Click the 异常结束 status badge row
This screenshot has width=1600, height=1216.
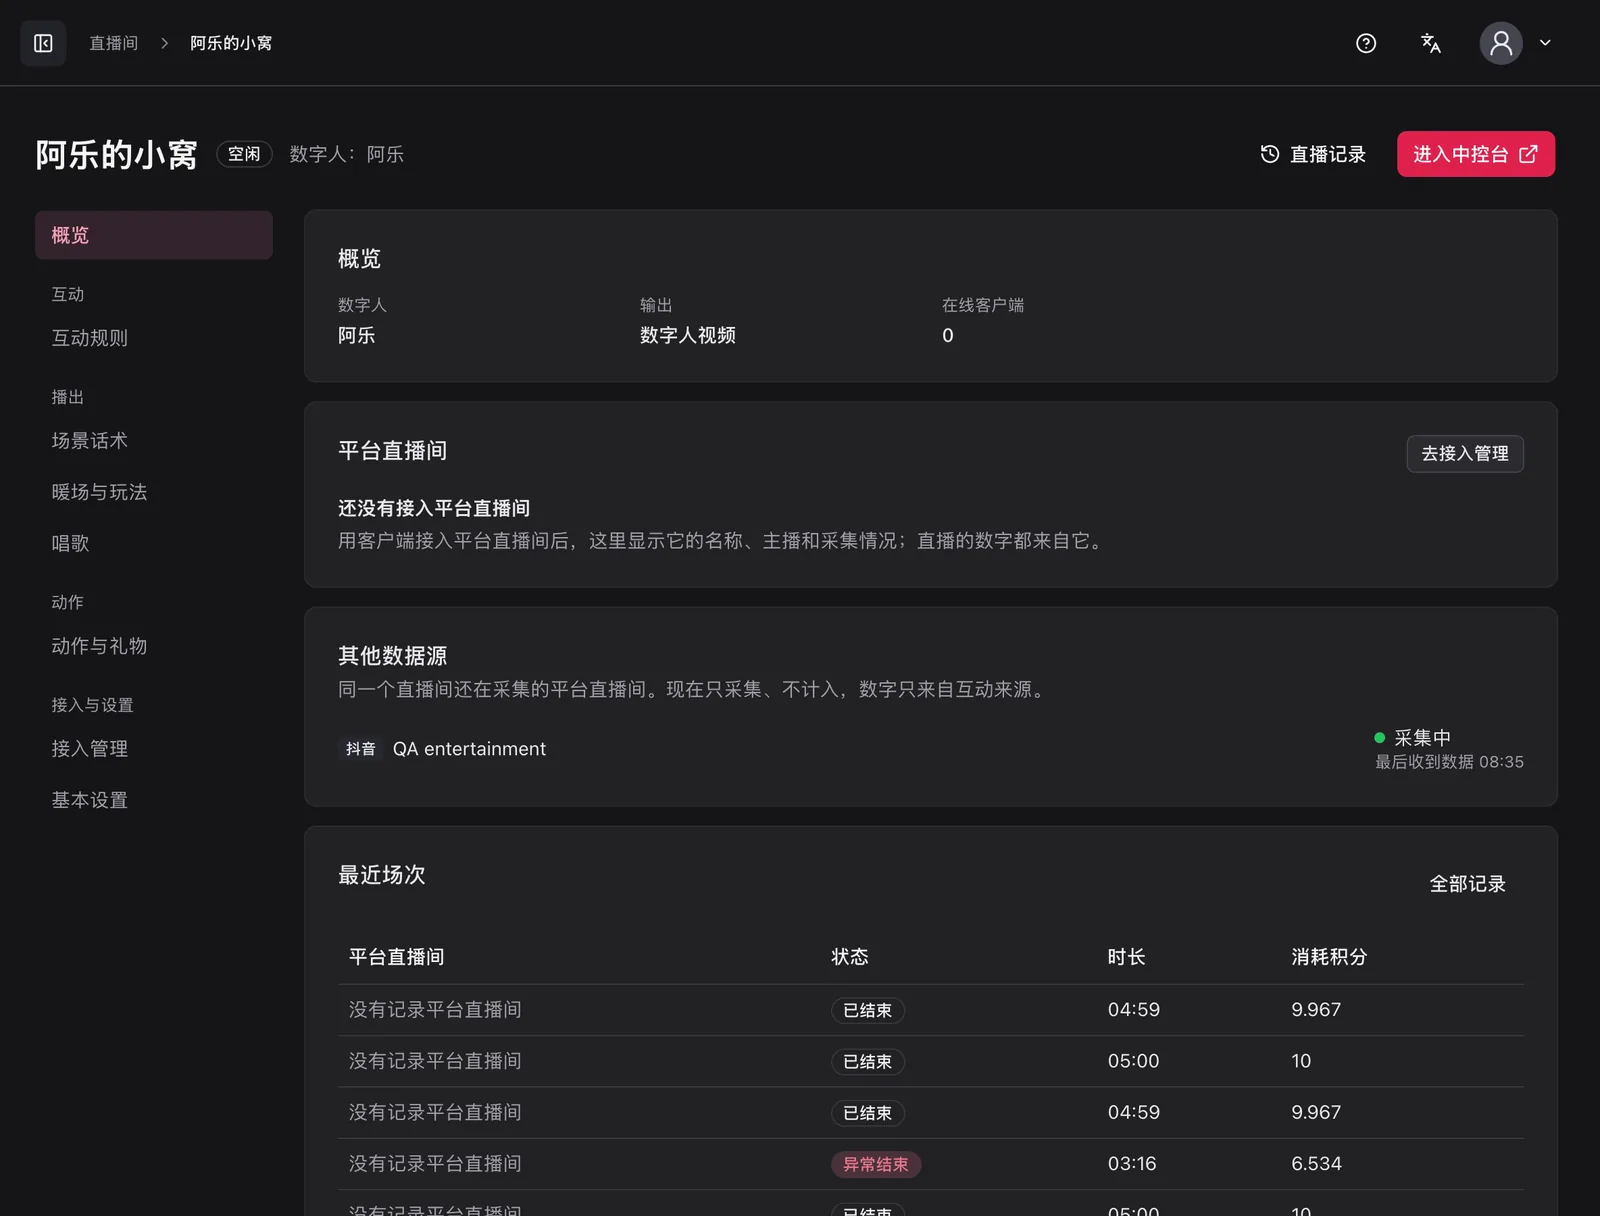pyautogui.click(x=931, y=1164)
